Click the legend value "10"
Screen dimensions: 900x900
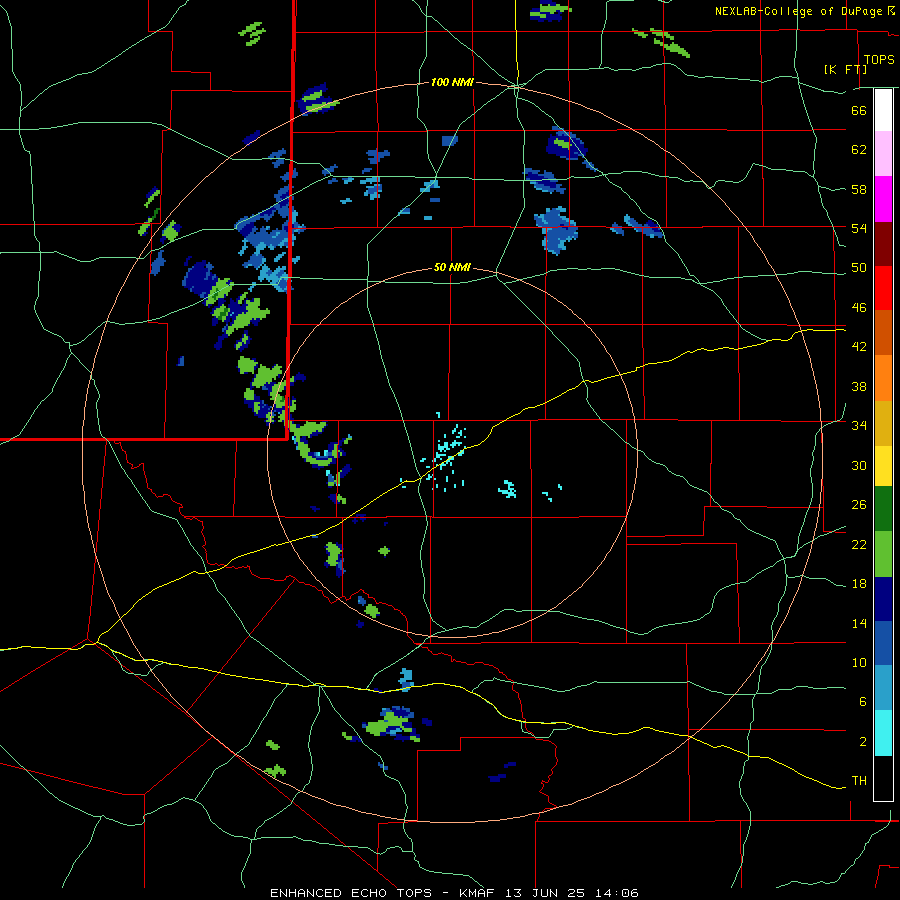[859, 662]
